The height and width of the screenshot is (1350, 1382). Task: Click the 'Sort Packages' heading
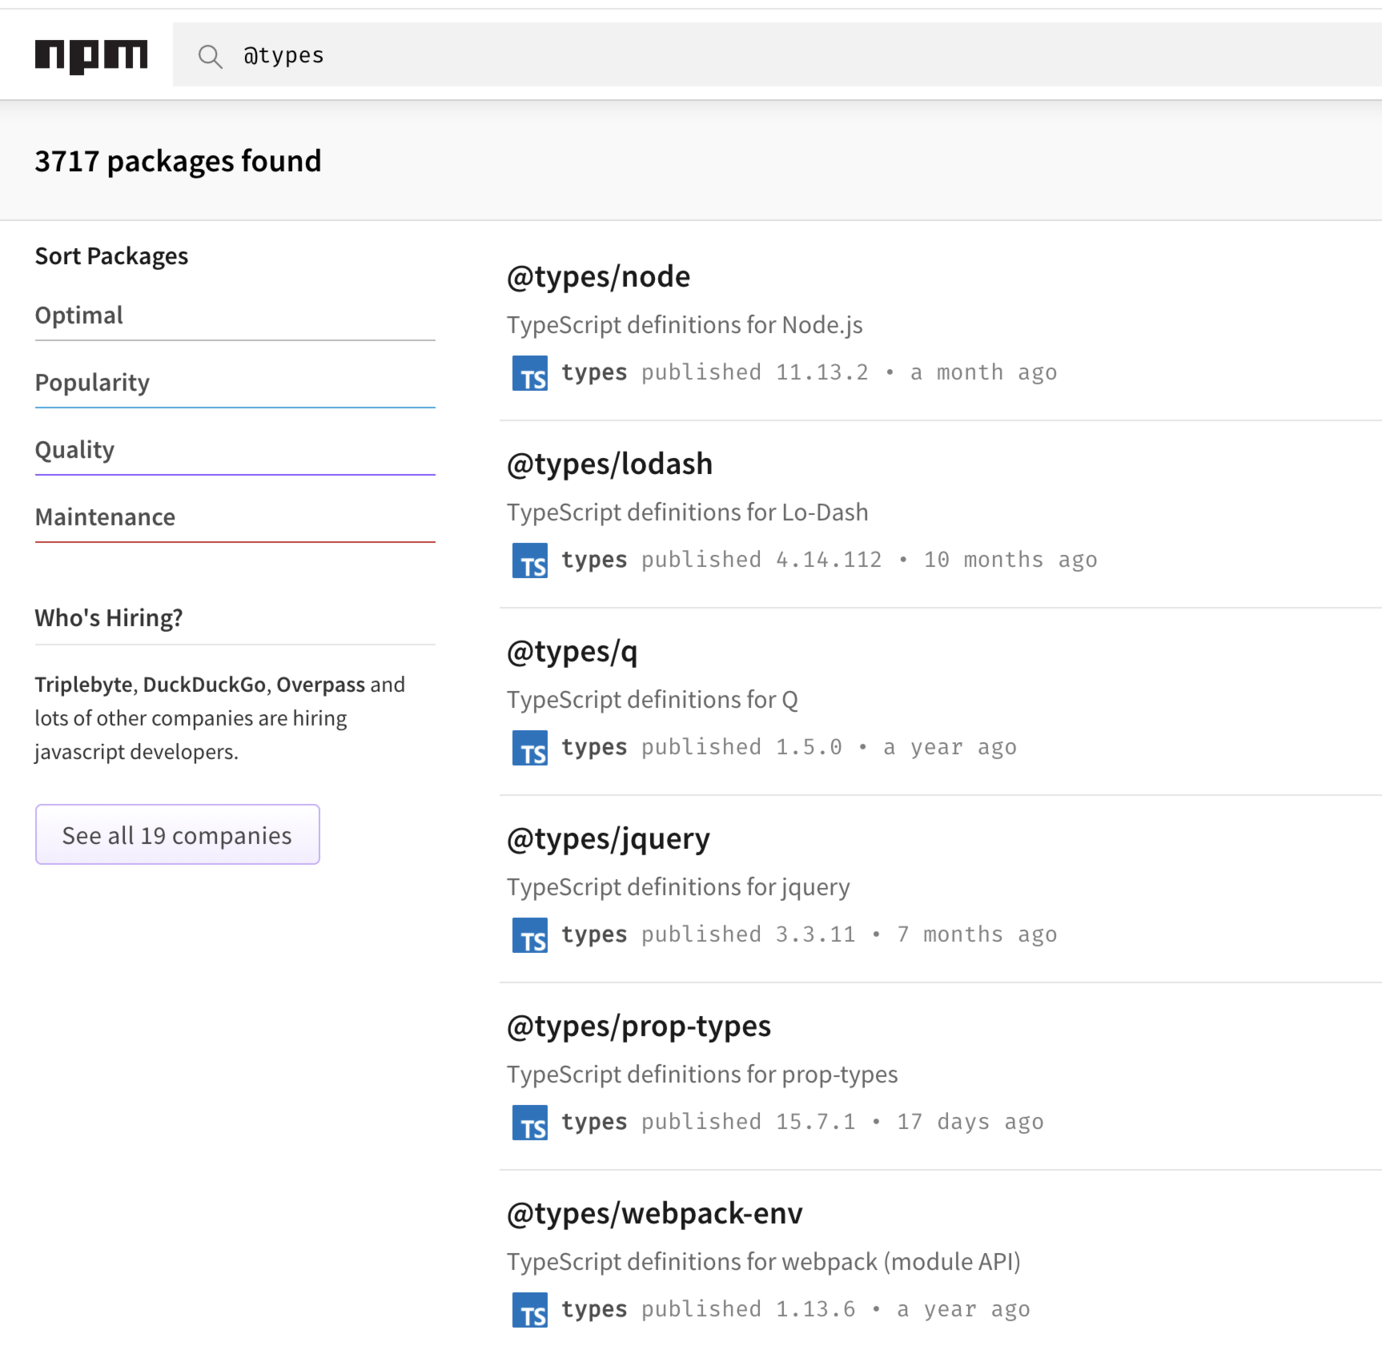pos(111,256)
